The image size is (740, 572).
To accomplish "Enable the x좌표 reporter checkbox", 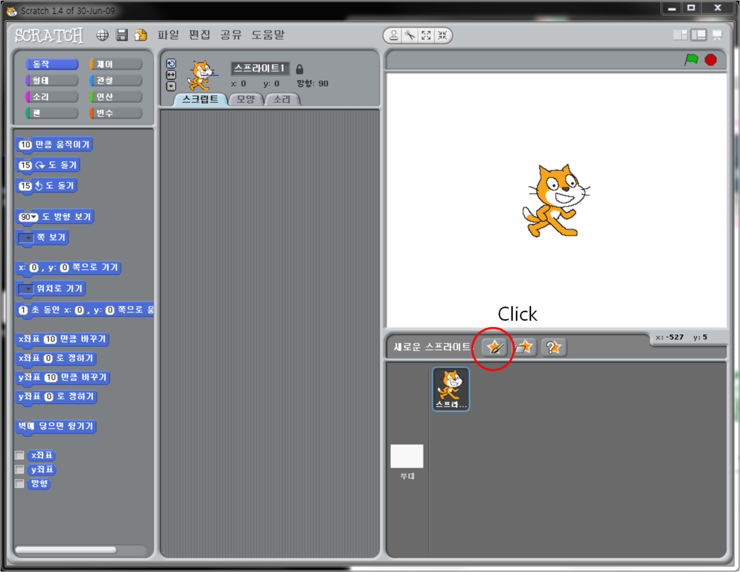I will click(x=19, y=455).
